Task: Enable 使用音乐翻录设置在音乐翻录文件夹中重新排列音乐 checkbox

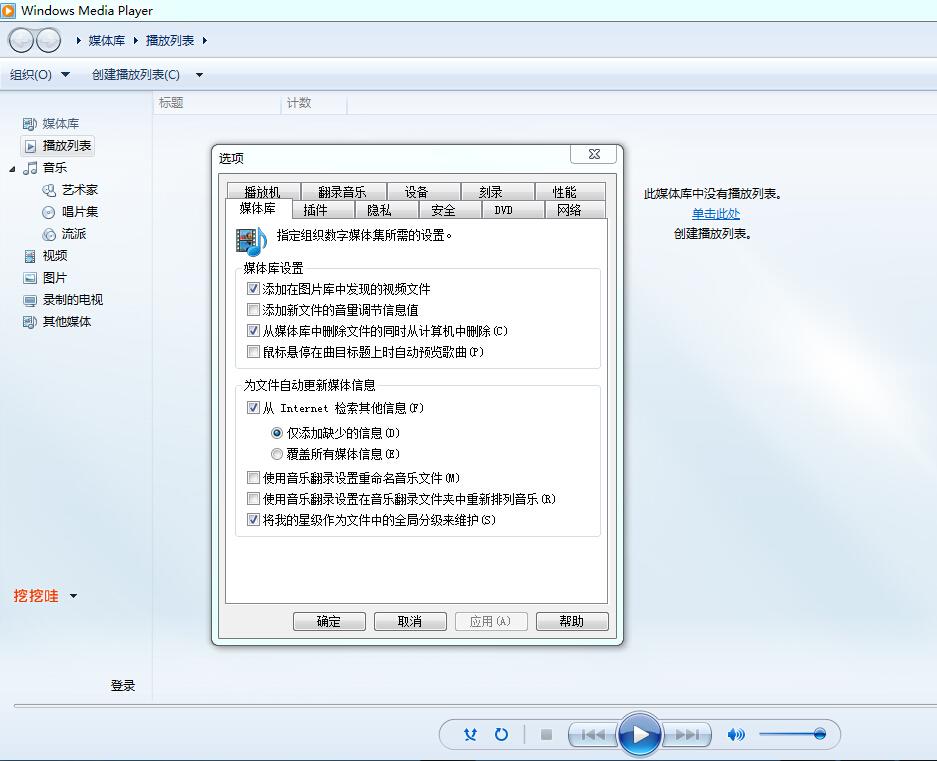Action: click(x=253, y=499)
